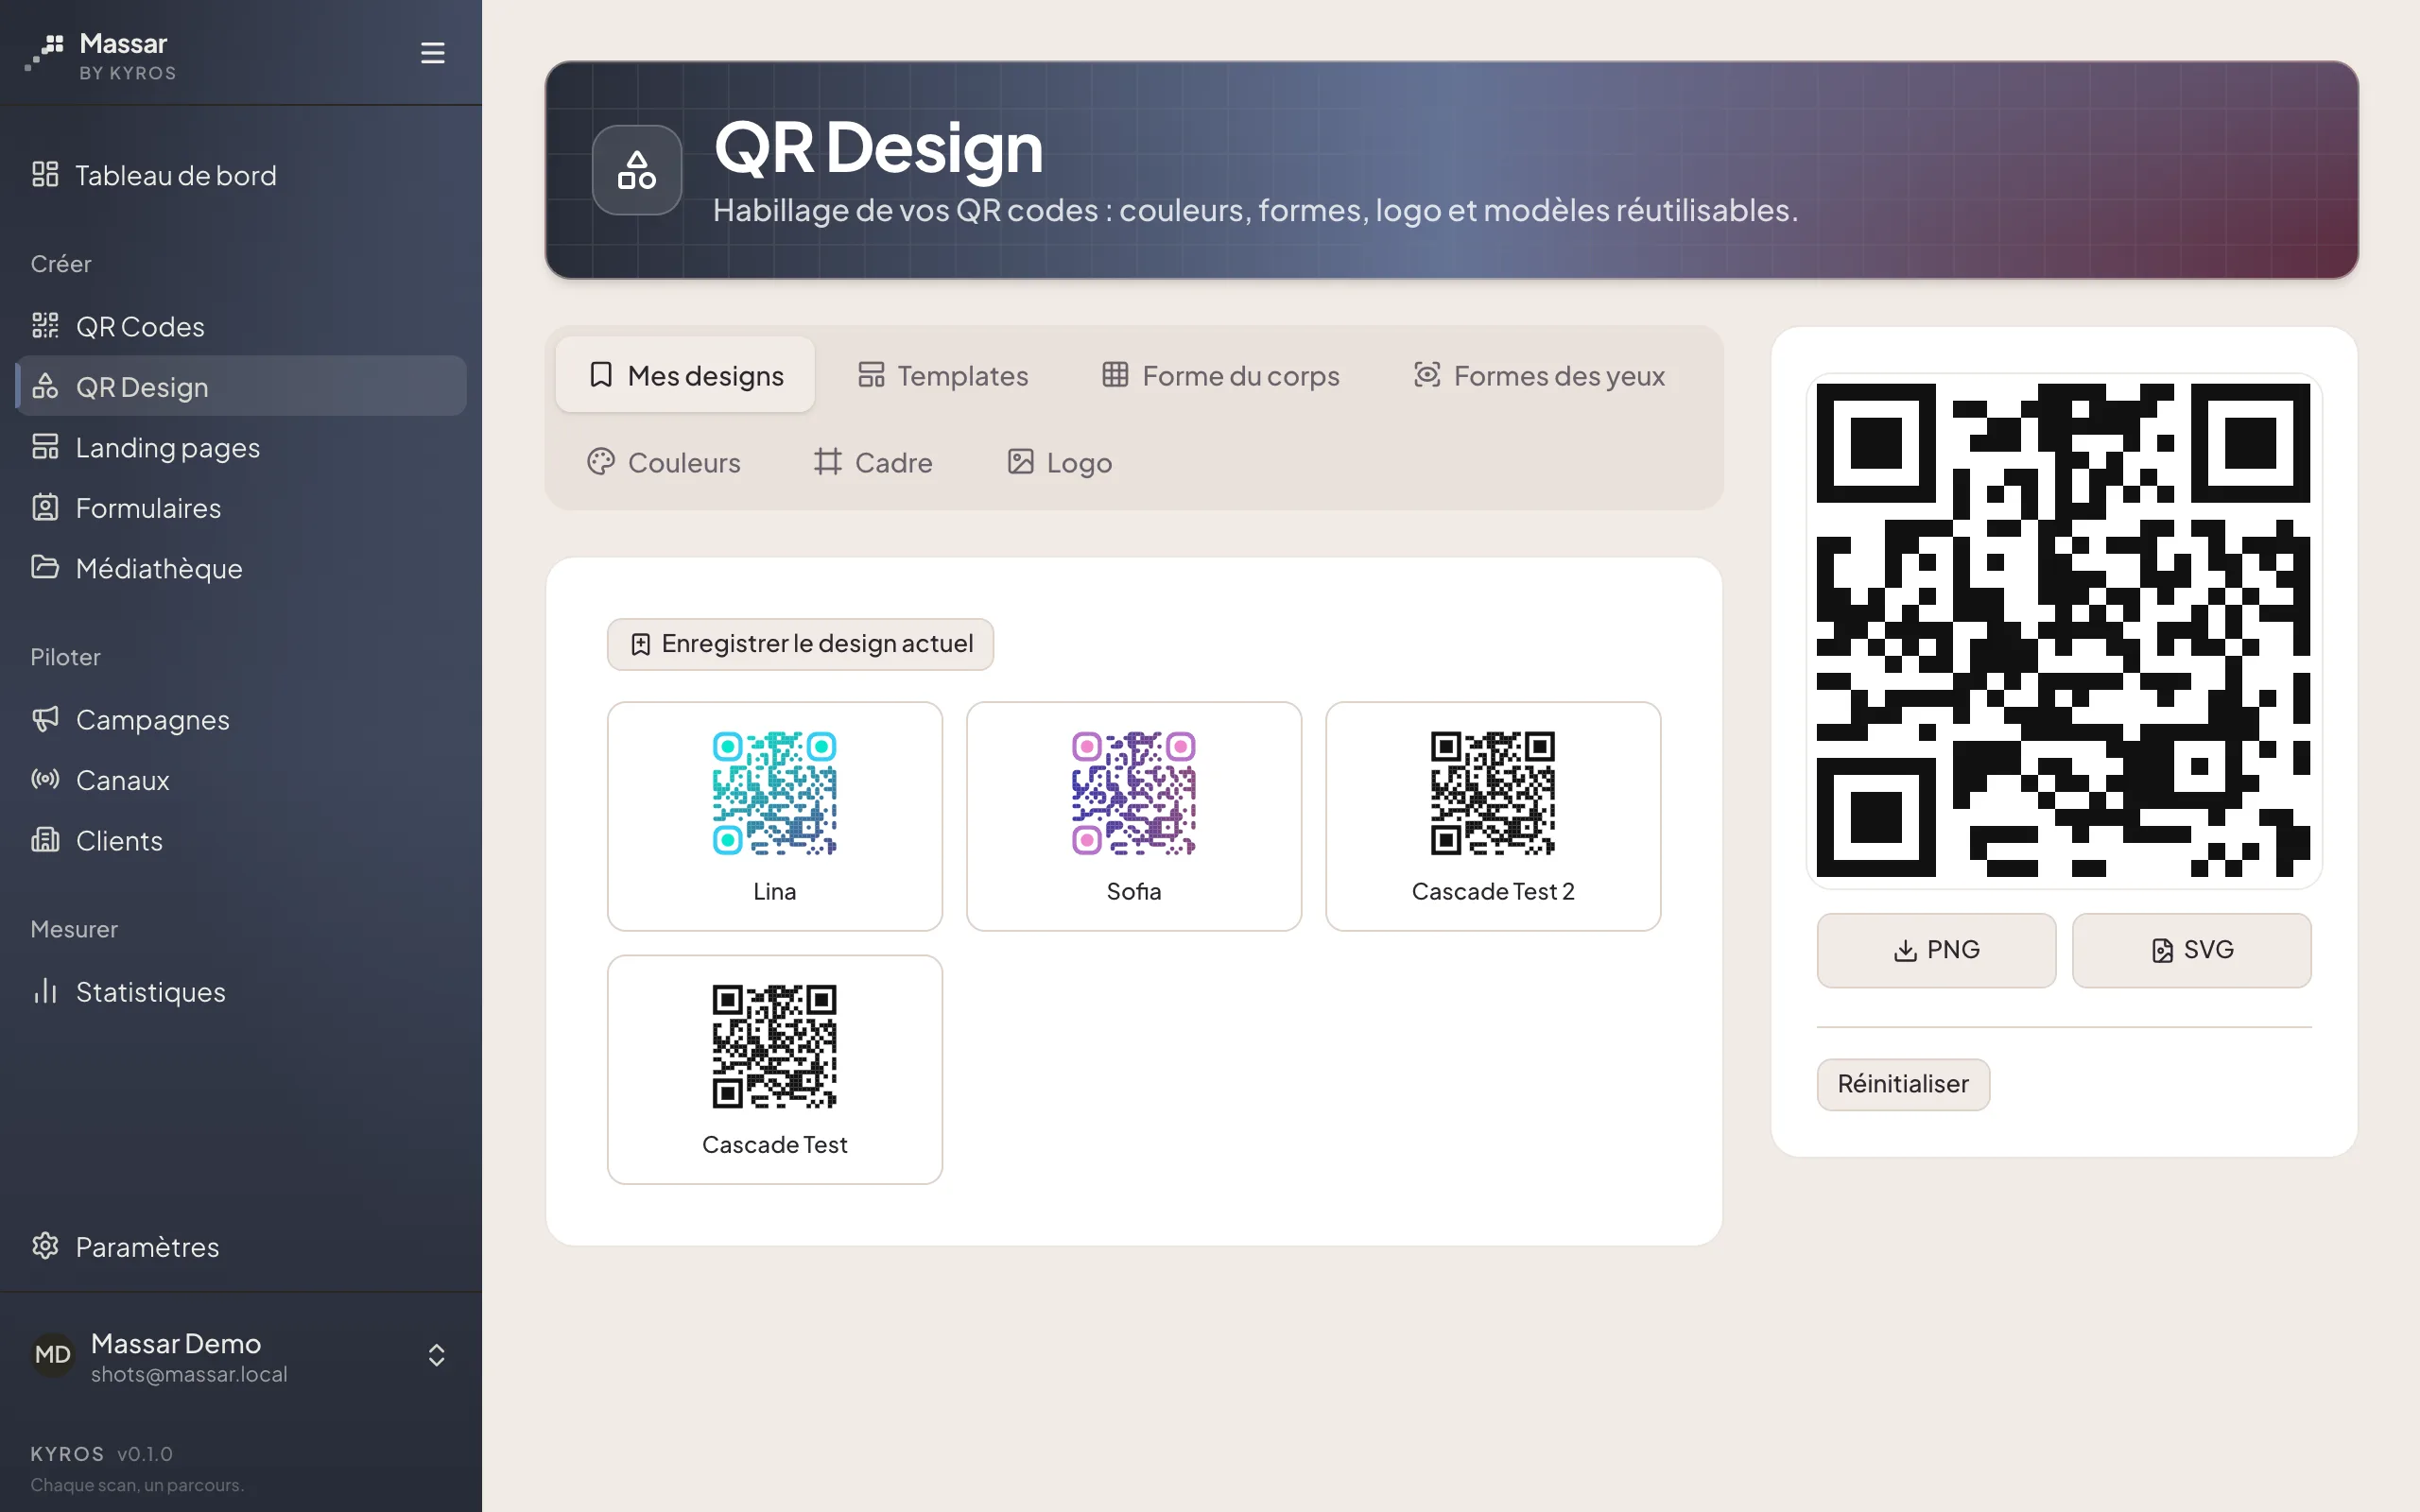Open the Cadre tab
The image size is (2420, 1512).
click(873, 462)
